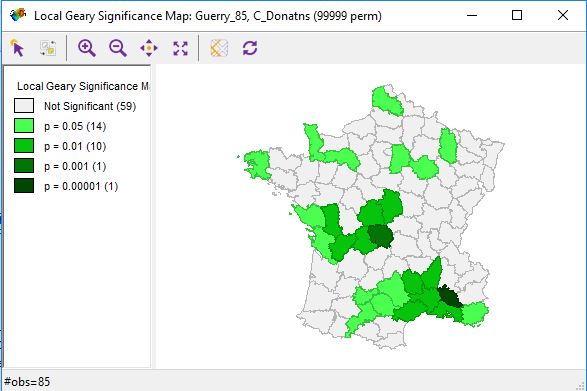This screenshot has height=391, width=587.
Task: Click the 'Not Significant (59)' legend label
Action: click(90, 106)
